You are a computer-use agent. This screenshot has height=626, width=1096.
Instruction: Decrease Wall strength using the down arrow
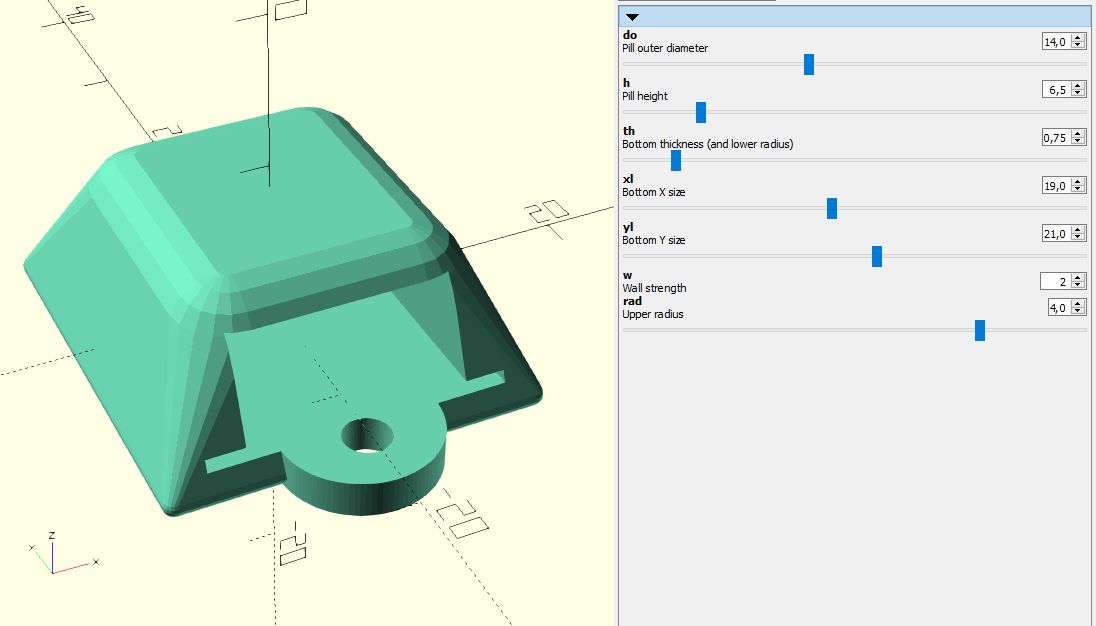coord(1078,285)
